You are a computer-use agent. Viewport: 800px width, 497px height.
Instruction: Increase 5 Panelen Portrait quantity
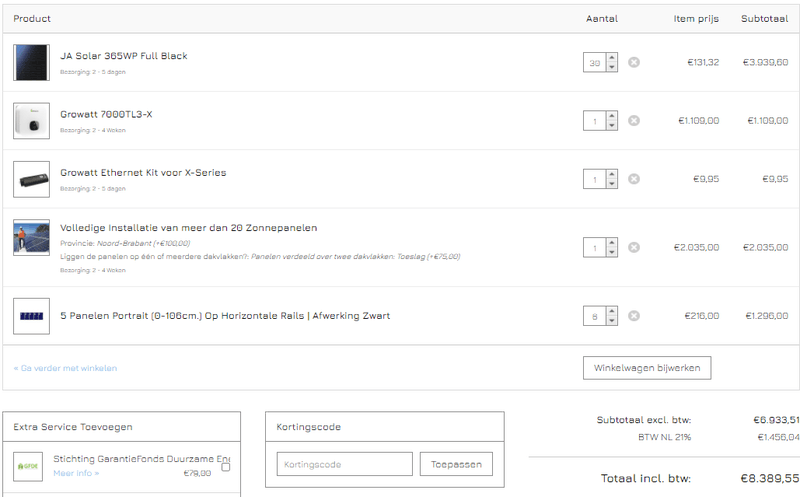click(612, 311)
